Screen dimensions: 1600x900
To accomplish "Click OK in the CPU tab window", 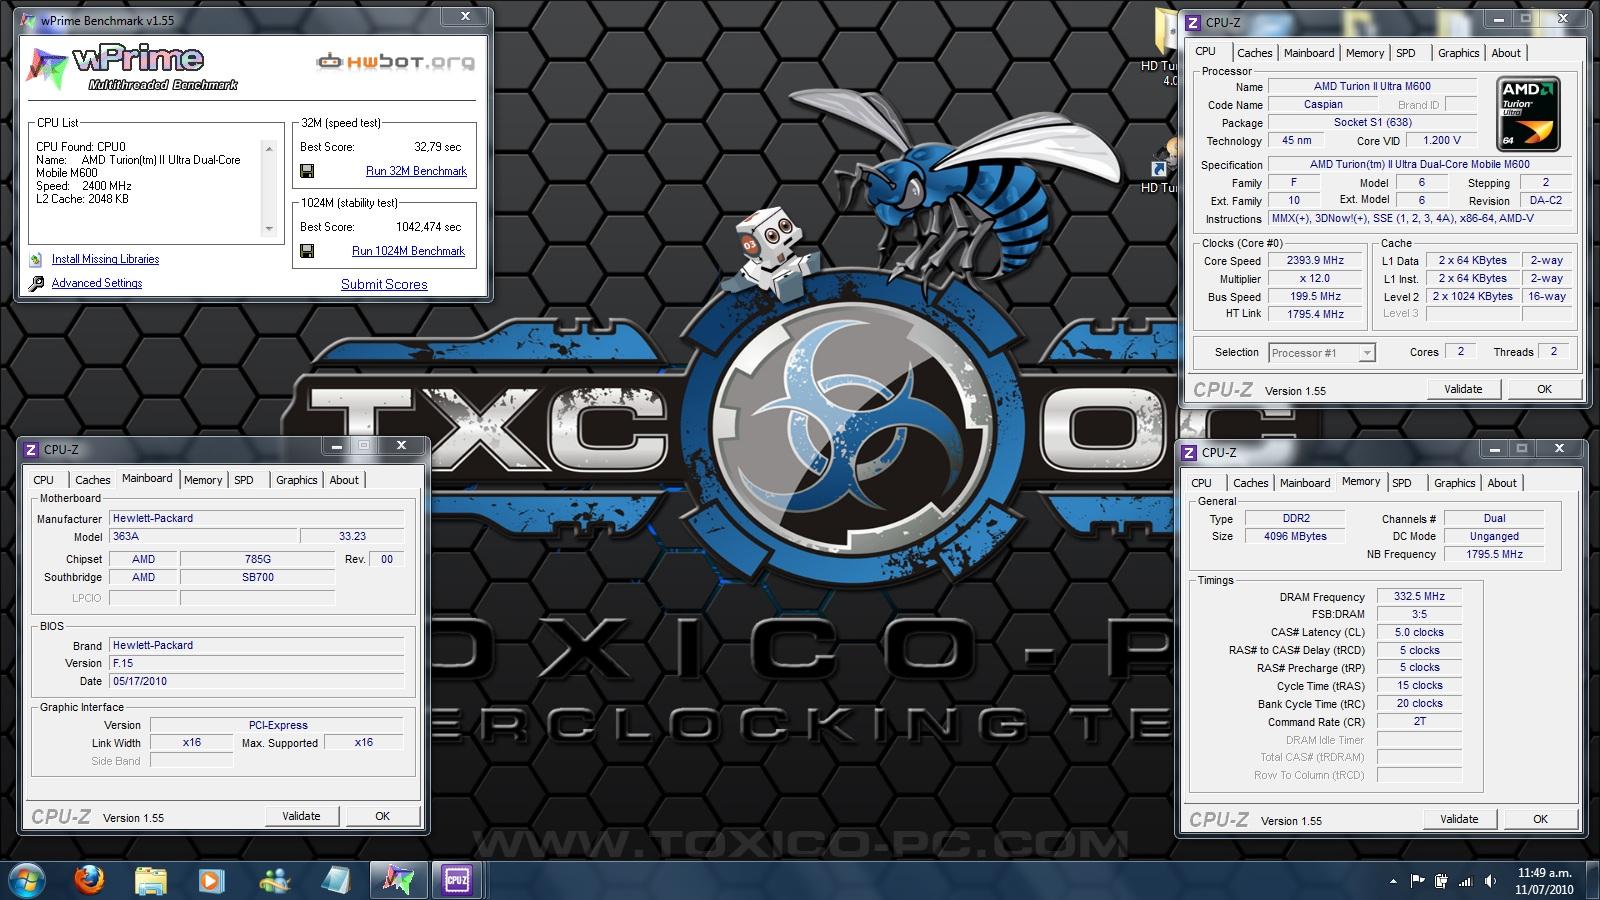I will [1544, 389].
